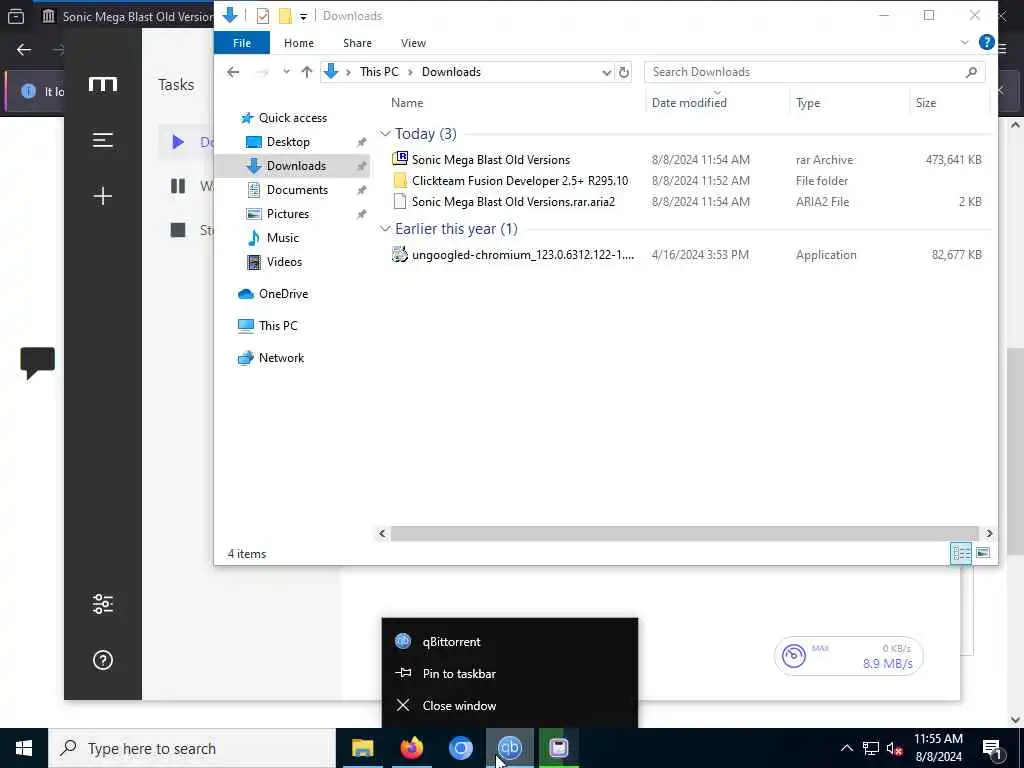Select Sonic Mega Blast Old Versions rar archive
The image size is (1024, 768).
point(490,159)
